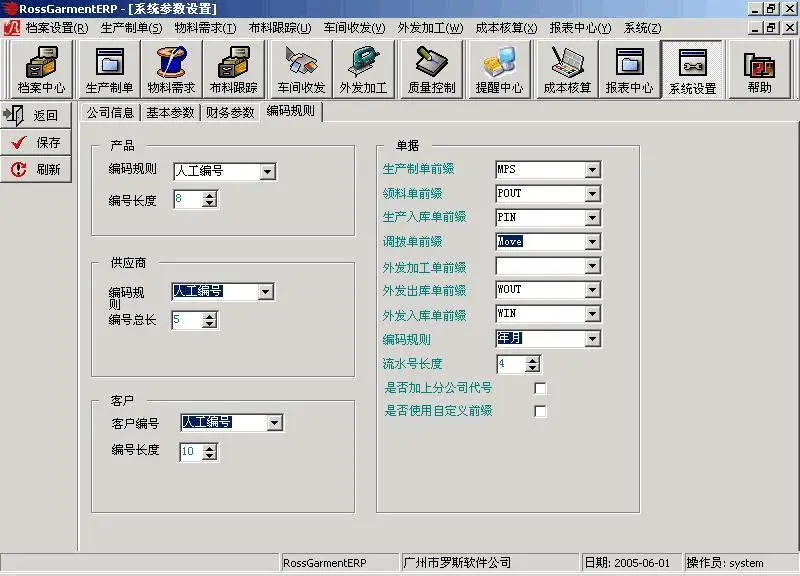Open the 成本核算 module icon

tap(567, 68)
